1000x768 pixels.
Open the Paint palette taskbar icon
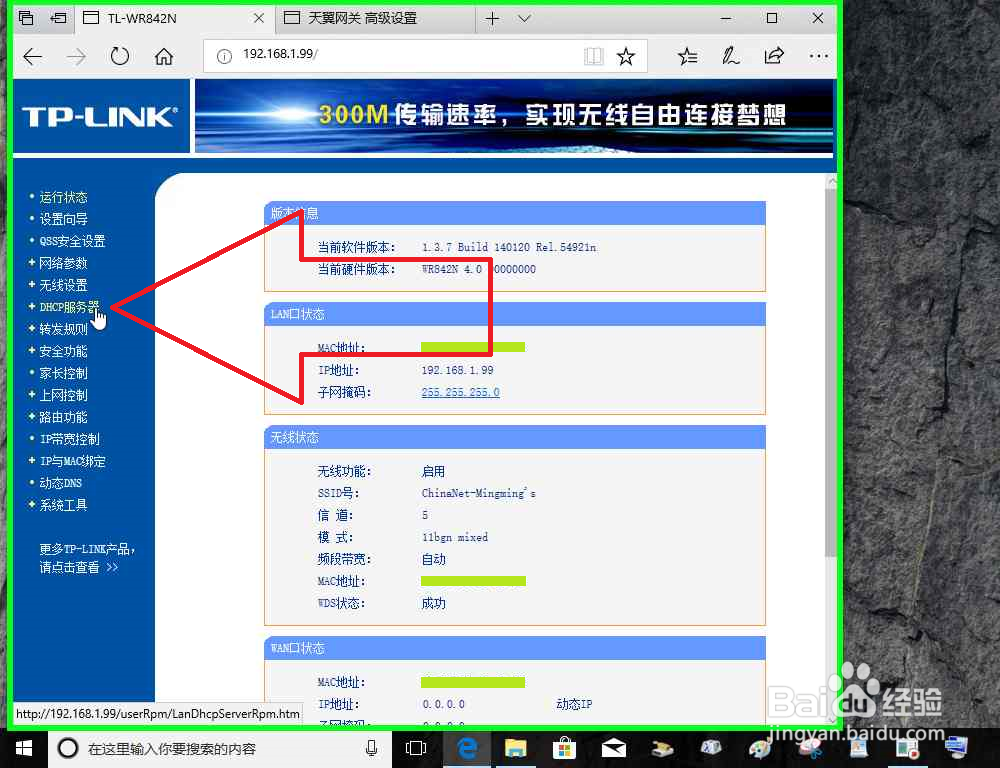(x=760, y=749)
